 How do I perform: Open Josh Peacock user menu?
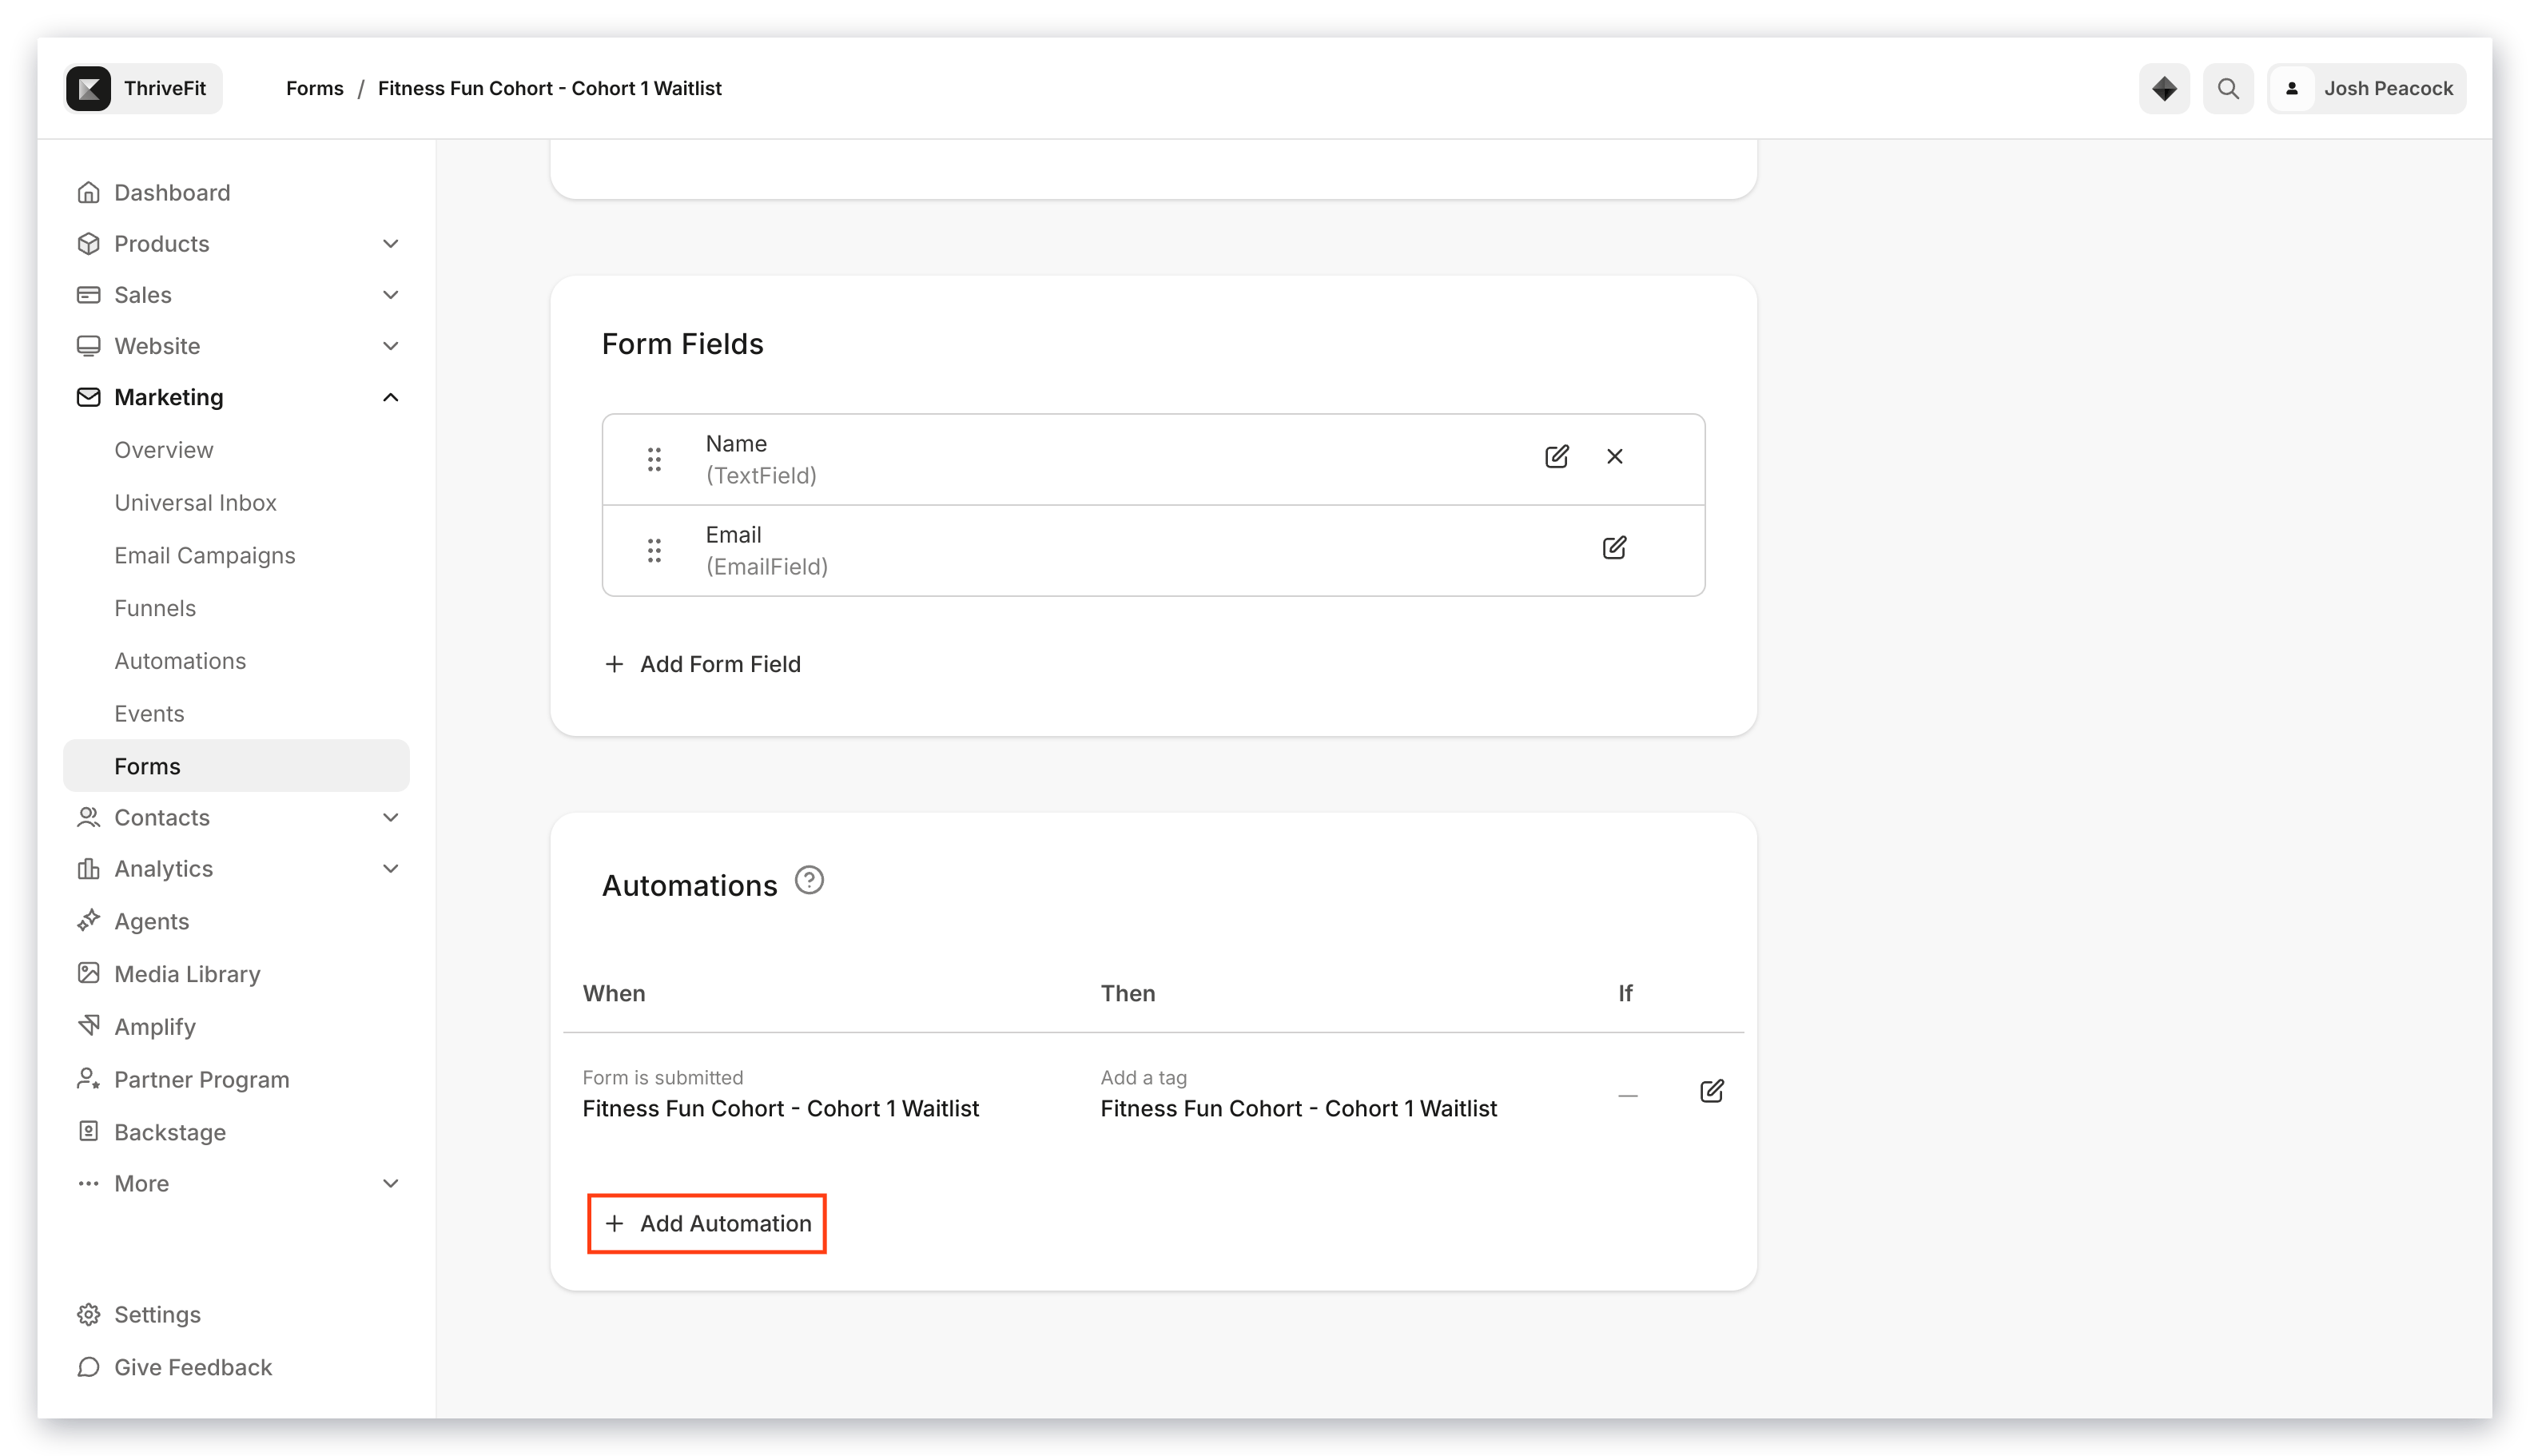pos(2367,88)
